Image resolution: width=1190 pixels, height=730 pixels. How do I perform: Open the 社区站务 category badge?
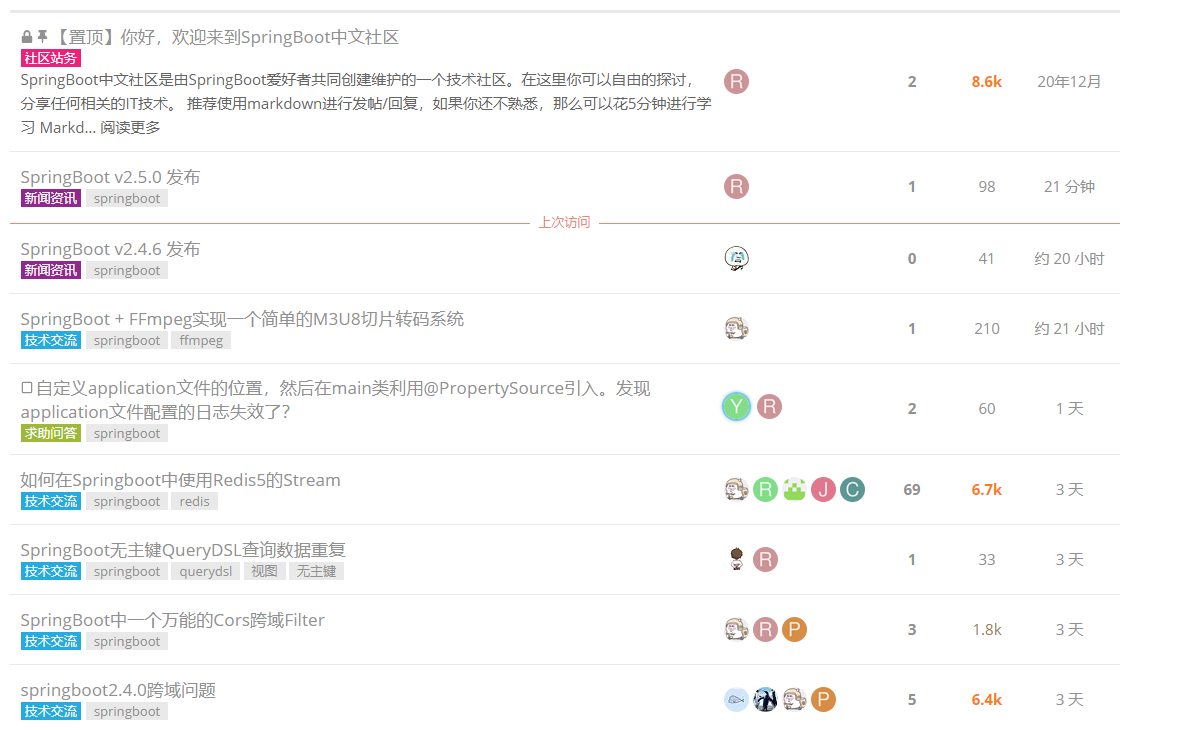(50, 59)
